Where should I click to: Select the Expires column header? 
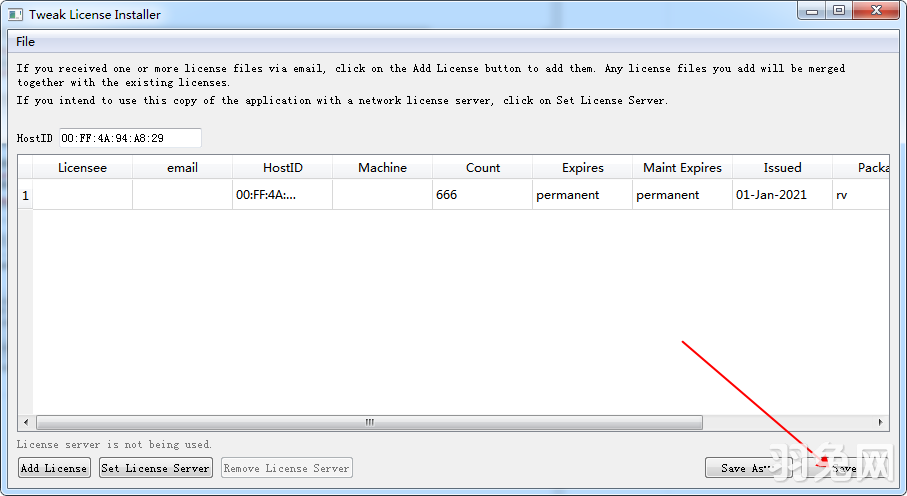click(x=582, y=168)
